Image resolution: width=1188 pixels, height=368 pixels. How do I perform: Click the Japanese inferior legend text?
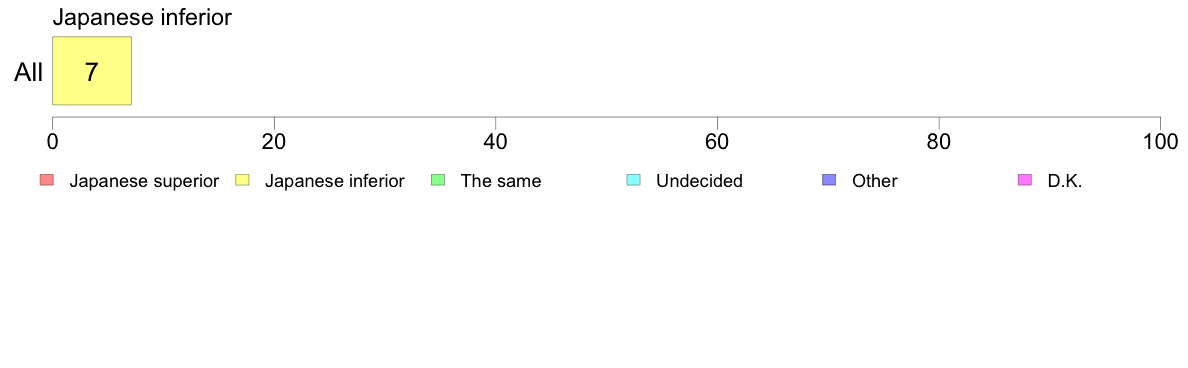coord(334,181)
